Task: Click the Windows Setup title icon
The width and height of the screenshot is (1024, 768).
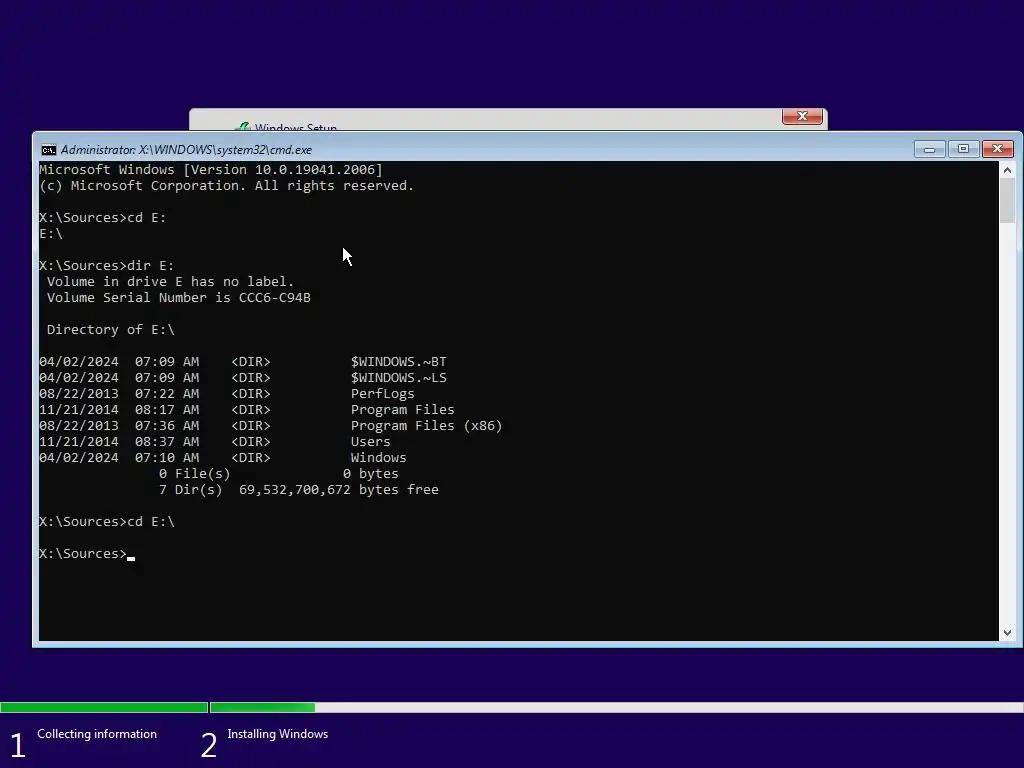Action: click(242, 127)
